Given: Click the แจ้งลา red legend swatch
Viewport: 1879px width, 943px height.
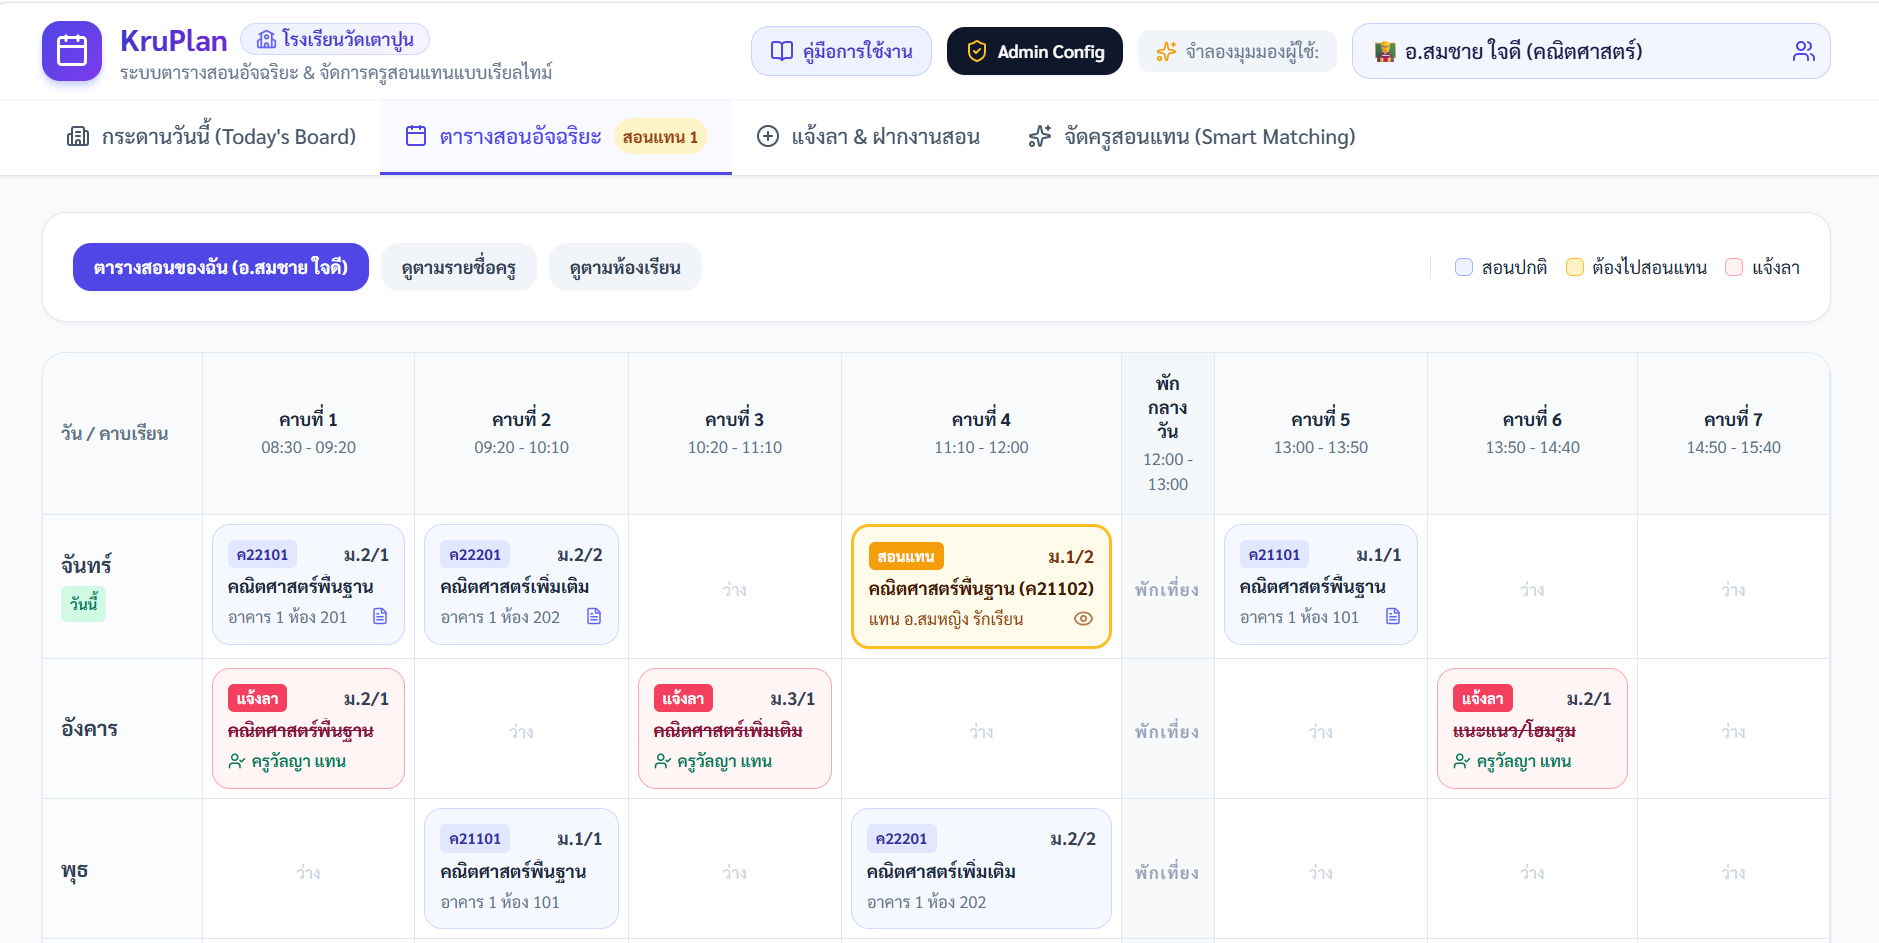Looking at the screenshot, I should tap(1734, 267).
